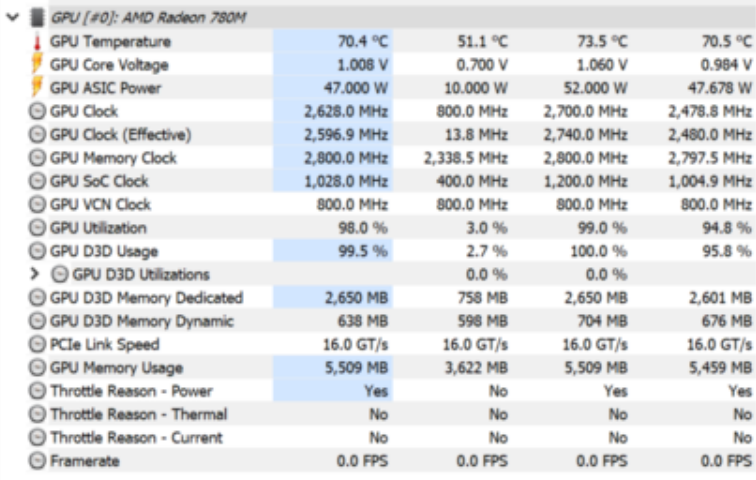
Task: Click the 13.8 MHz effective clock minimum
Action: 476,135
